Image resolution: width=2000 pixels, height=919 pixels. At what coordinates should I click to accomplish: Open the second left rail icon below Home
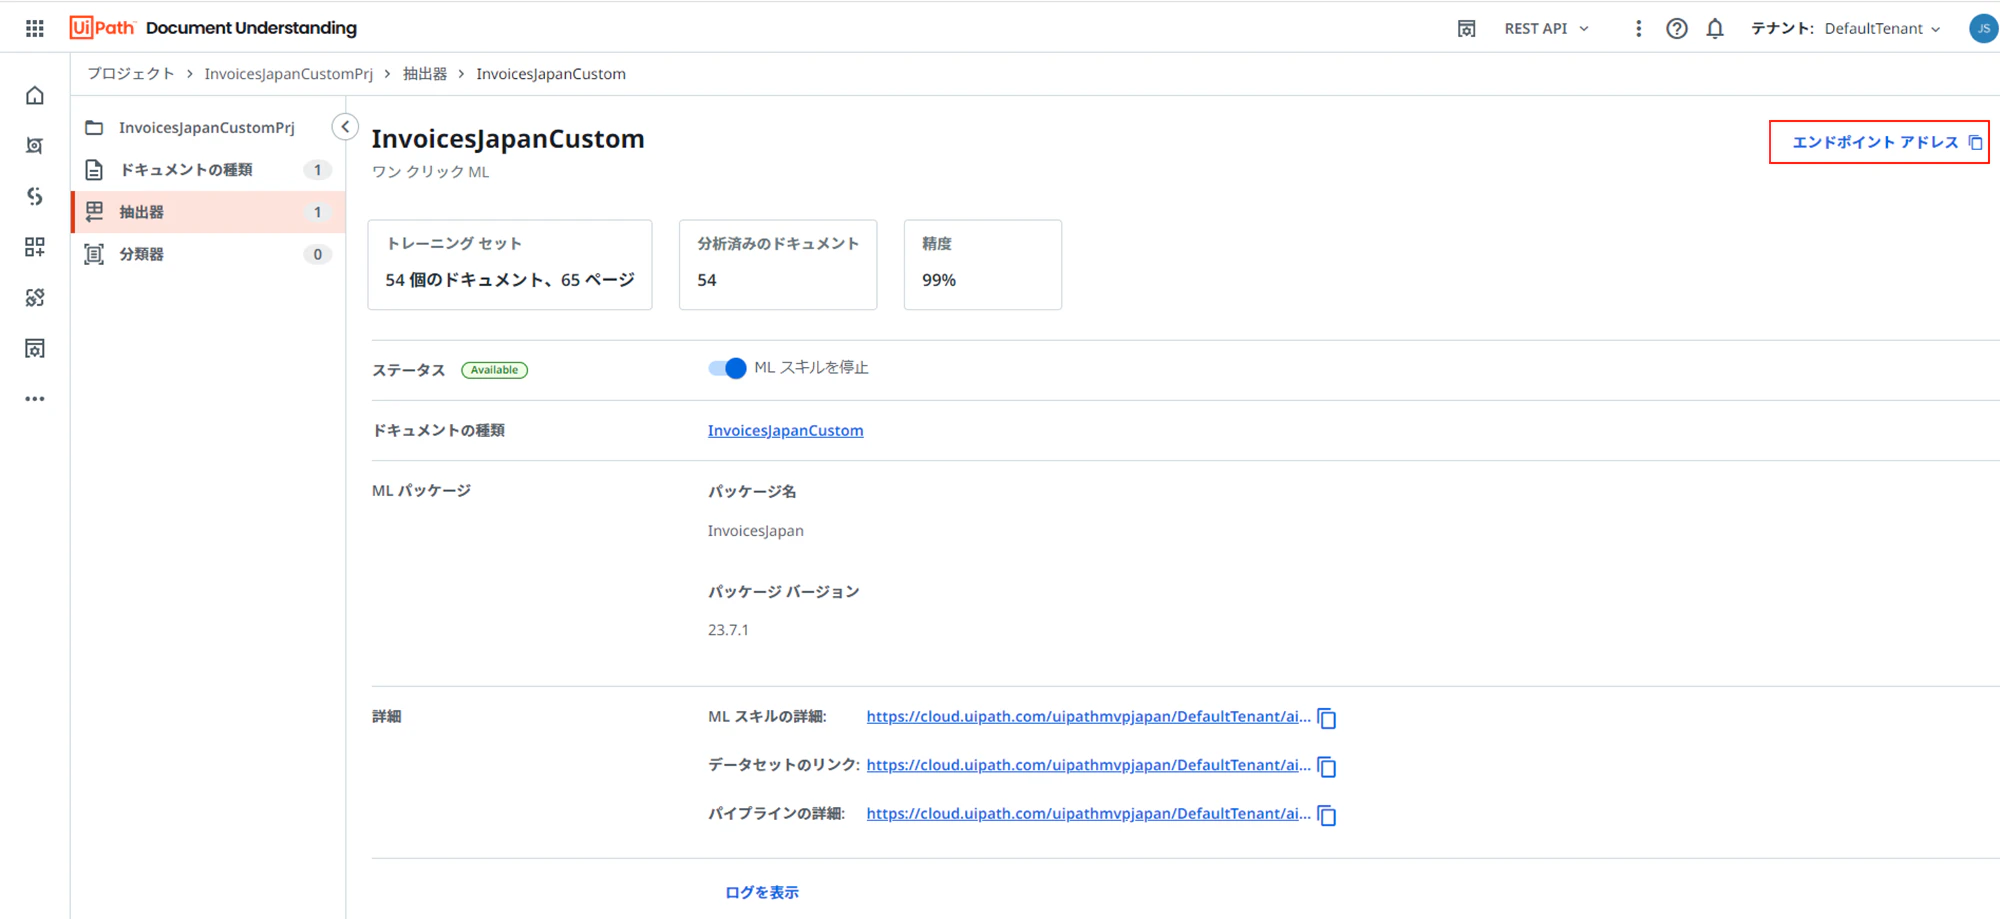[x=35, y=146]
